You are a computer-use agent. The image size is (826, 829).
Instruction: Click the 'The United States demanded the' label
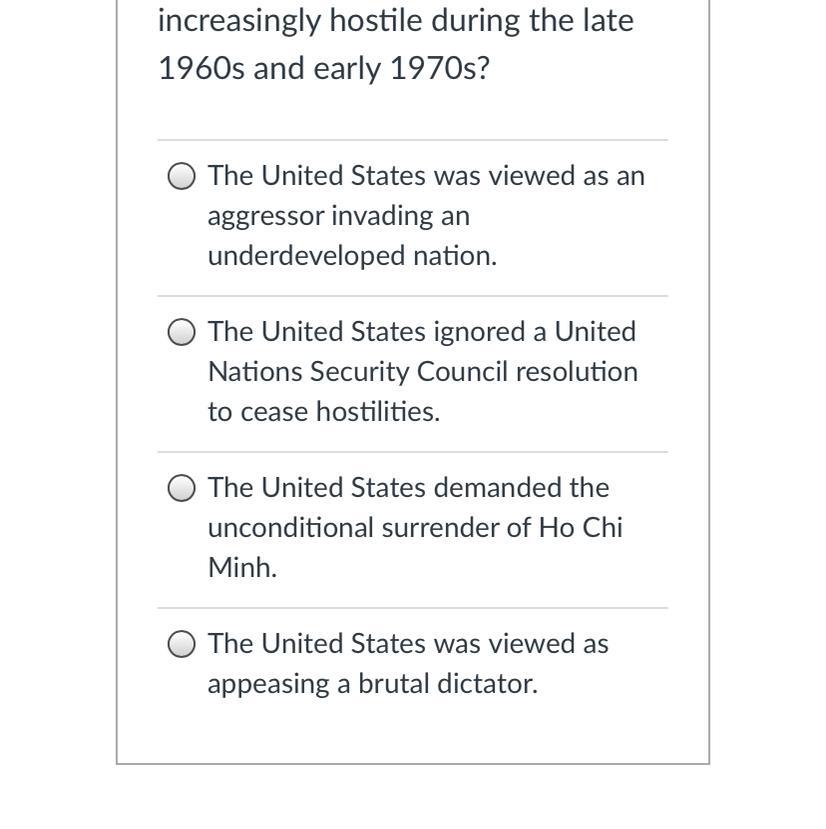(408, 487)
